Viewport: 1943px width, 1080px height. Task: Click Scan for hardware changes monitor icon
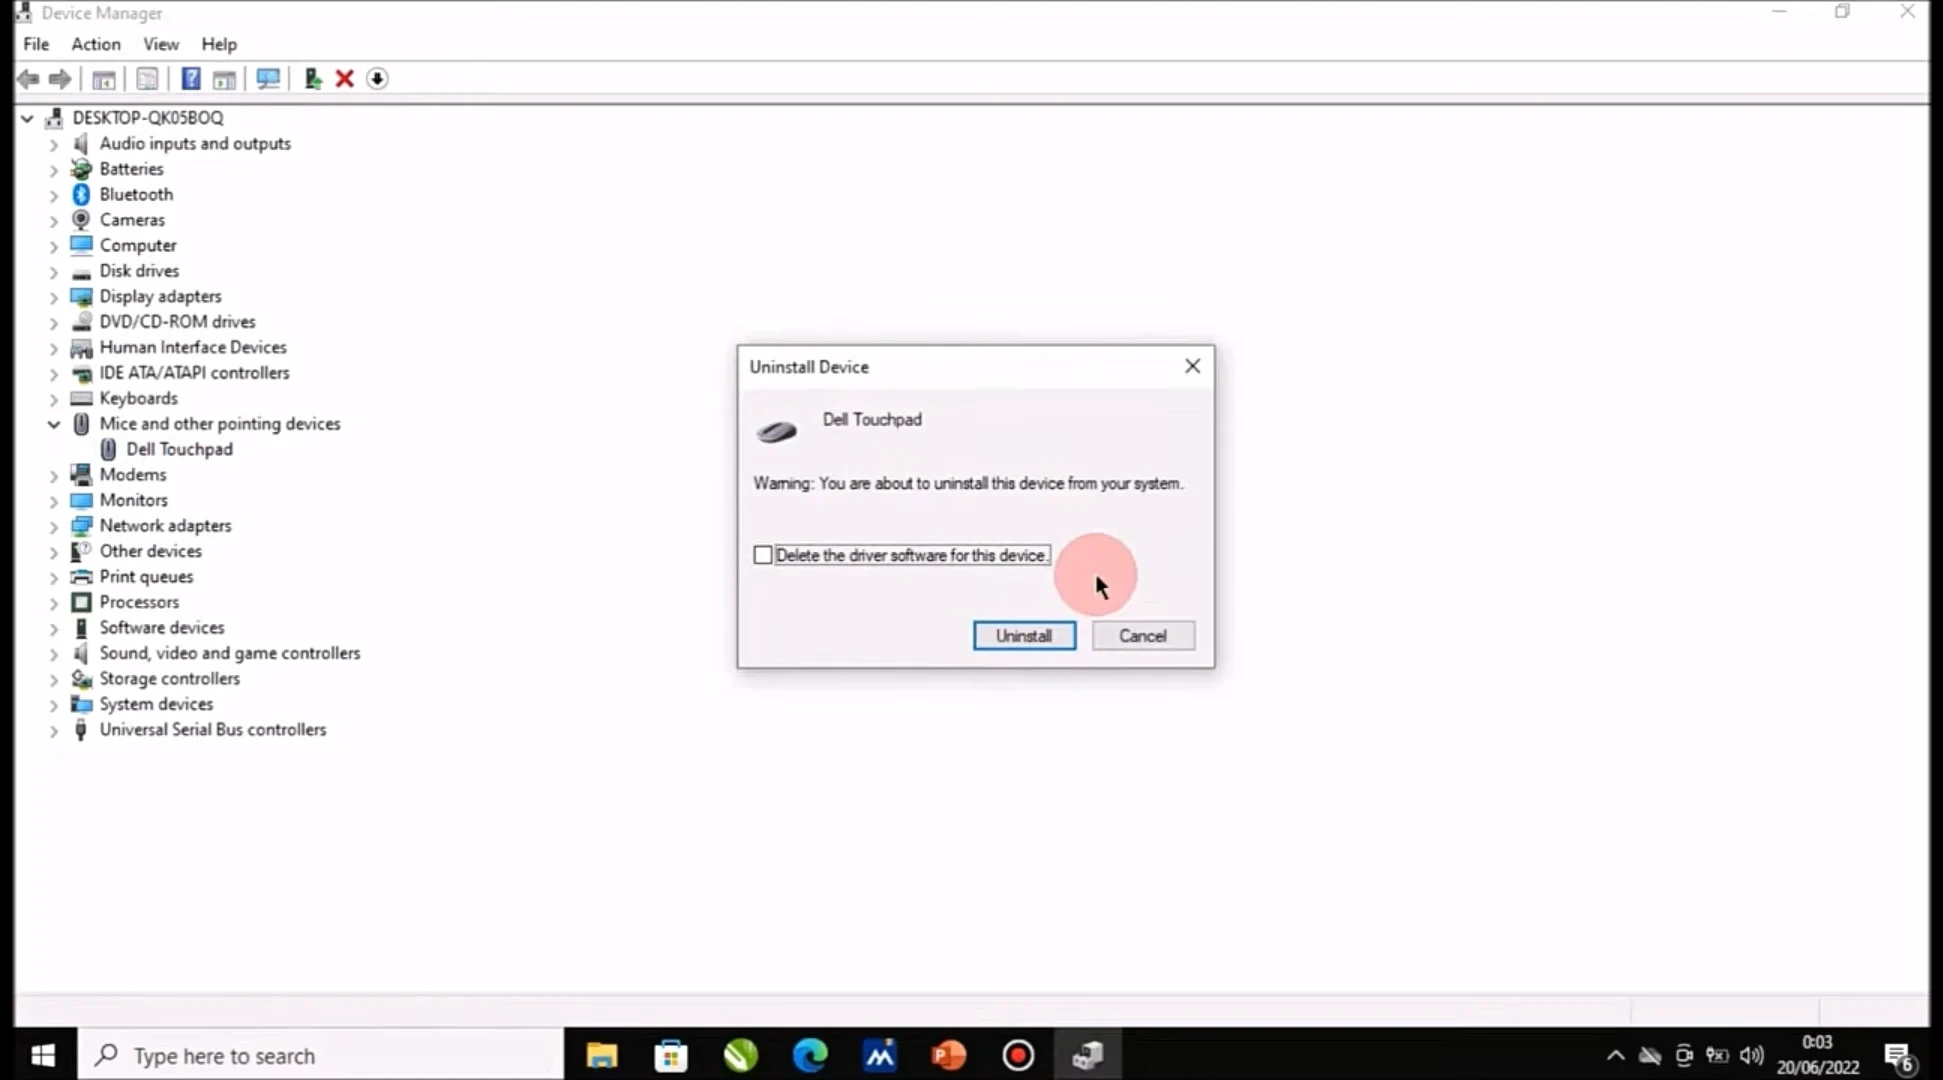coord(268,79)
